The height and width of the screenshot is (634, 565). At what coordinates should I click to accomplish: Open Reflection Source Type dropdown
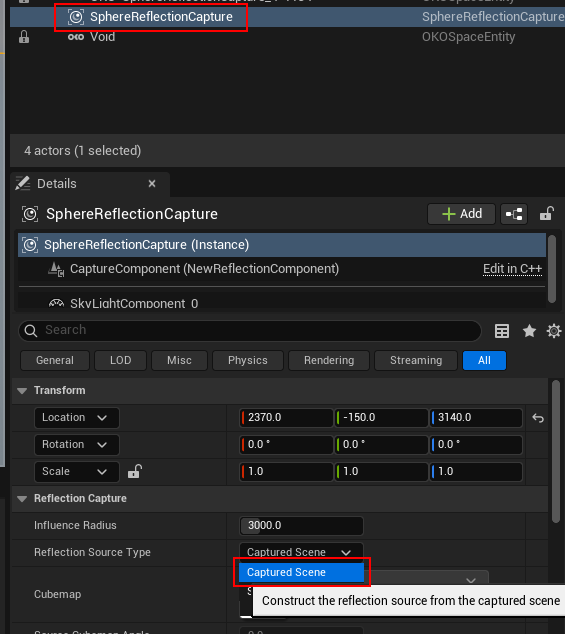pos(301,552)
